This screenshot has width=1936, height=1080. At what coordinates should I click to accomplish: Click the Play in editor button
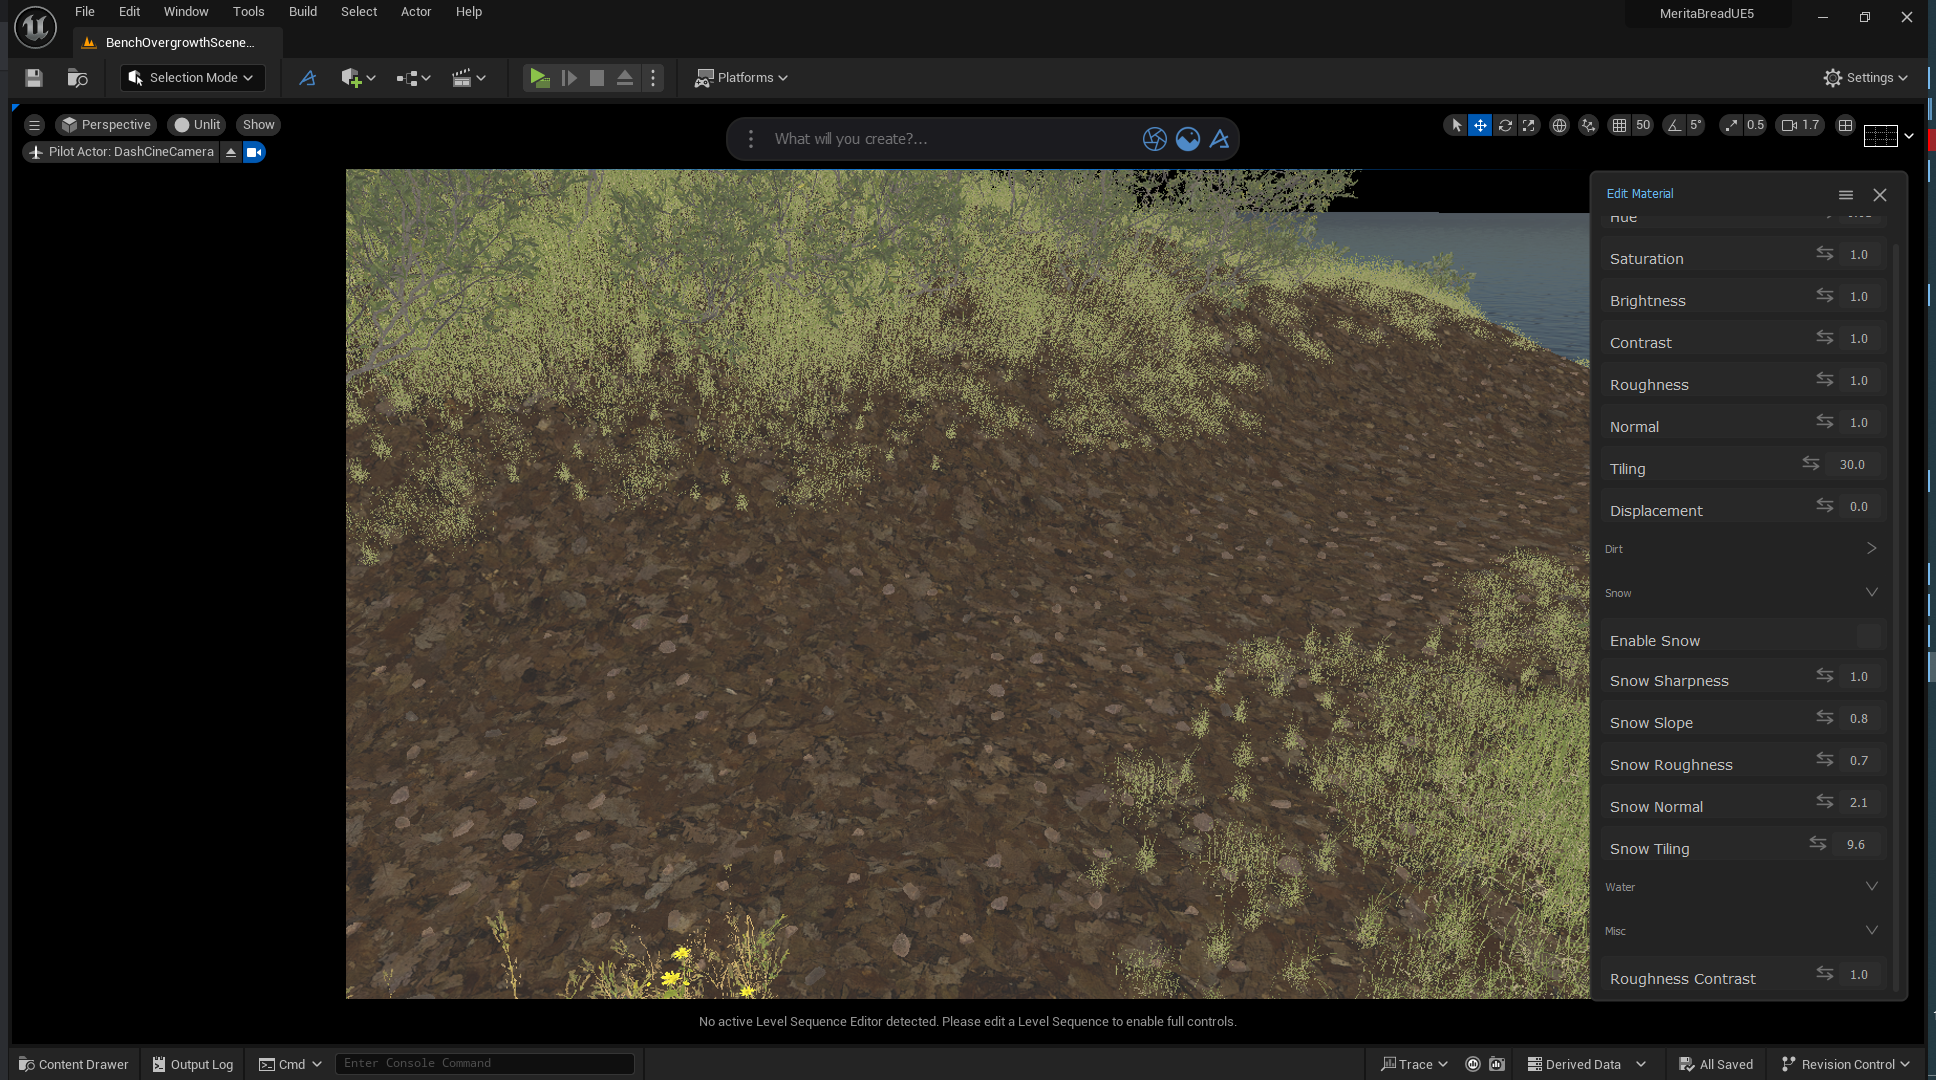click(539, 78)
